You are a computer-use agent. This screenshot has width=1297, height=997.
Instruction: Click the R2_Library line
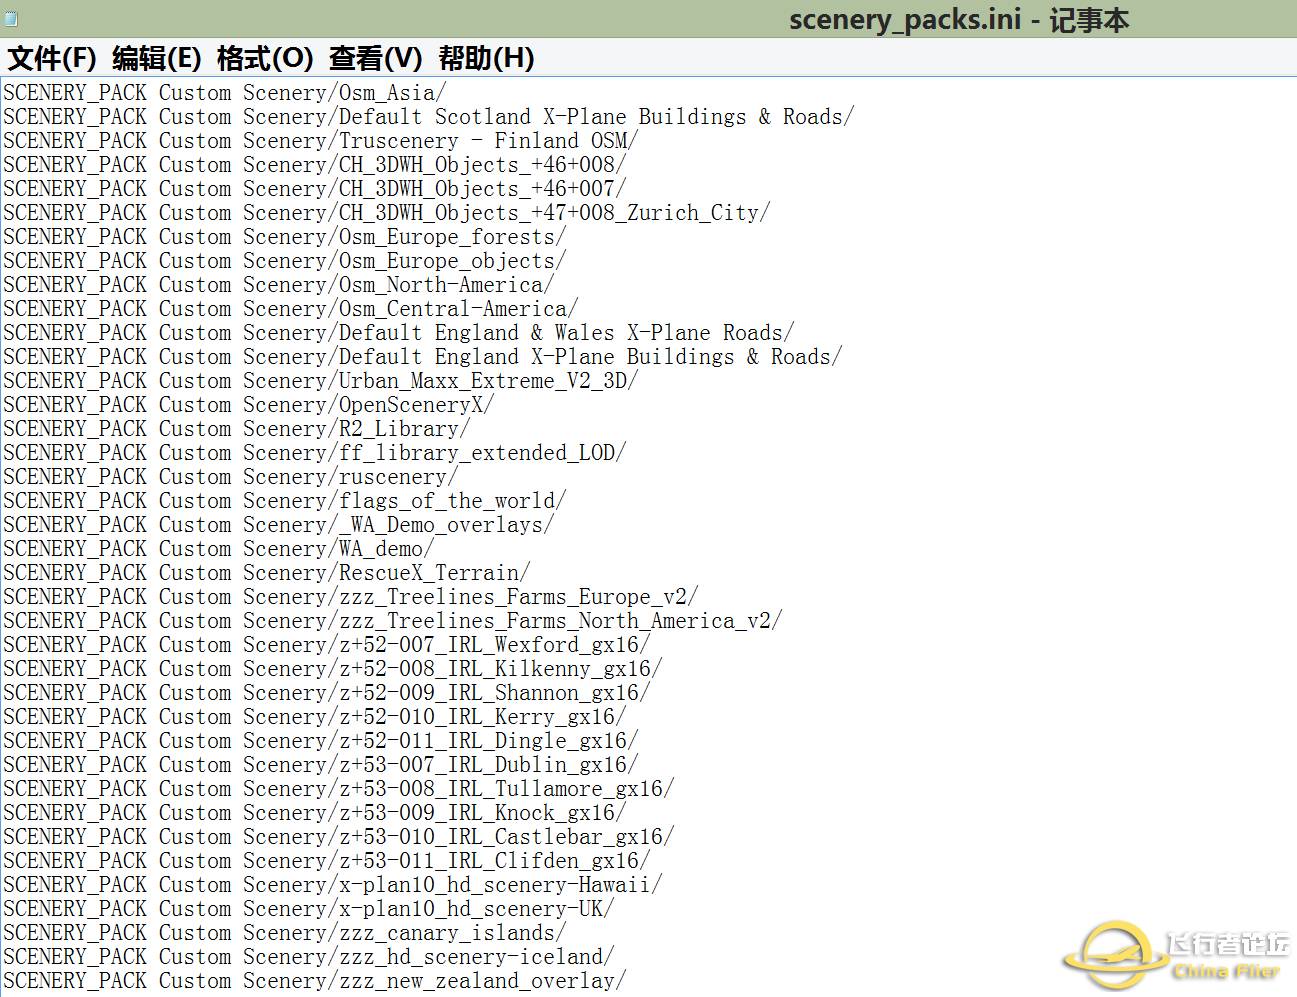tap(236, 429)
